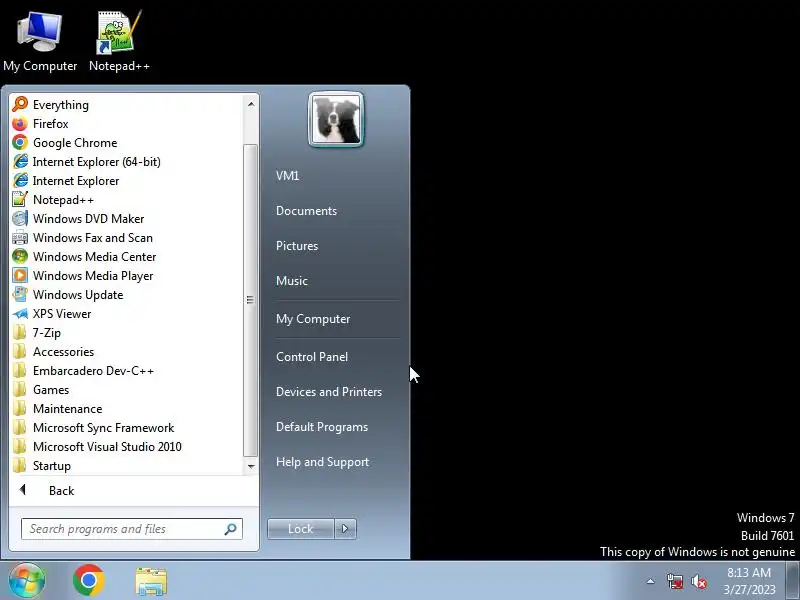The width and height of the screenshot is (800, 600).
Task: Click Notepad++ icon in Start menu list
Action: click(x=20, y=200)
